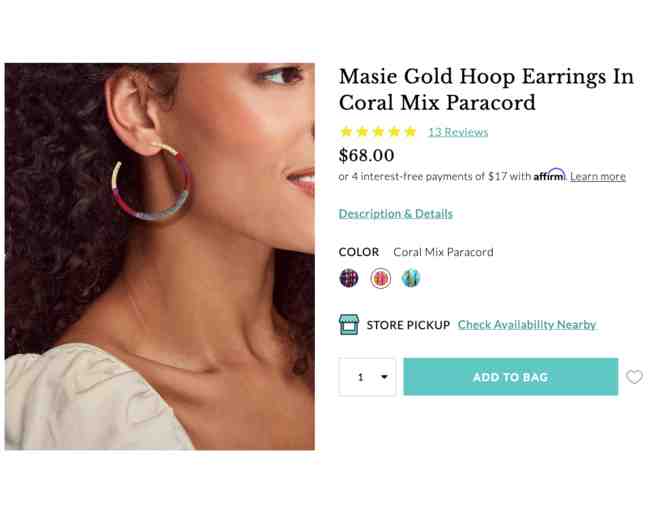The height and width of the screenshot is (510, 672).
Task: Check Availability Nearby for store pickup
Action: [527, 325]
